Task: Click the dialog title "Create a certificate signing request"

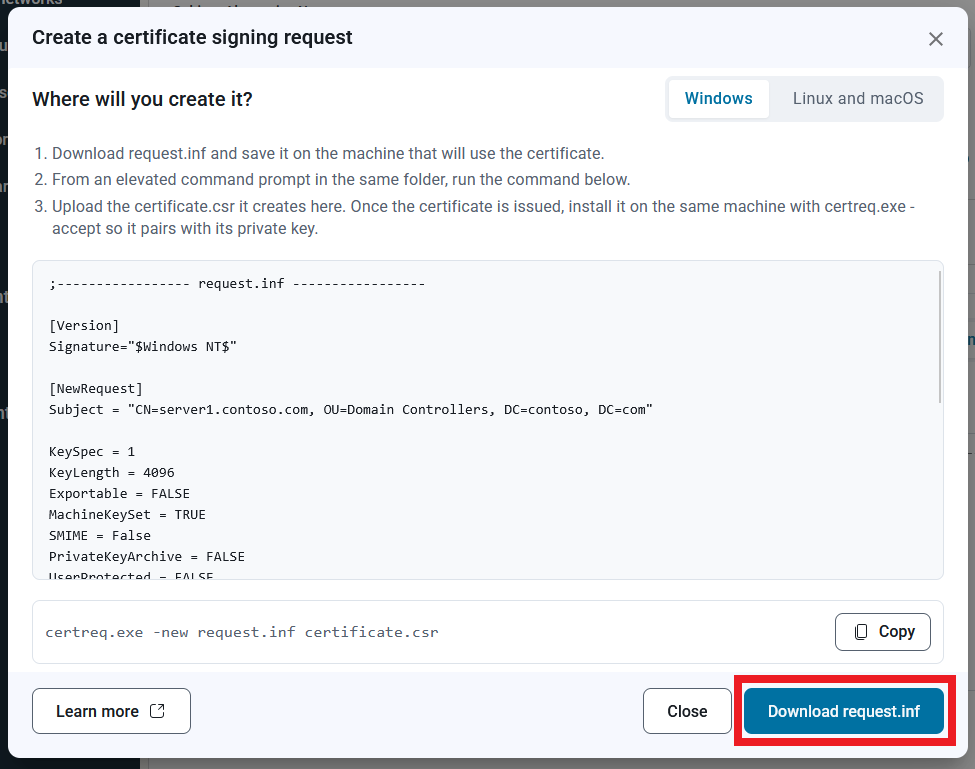Action: tap(192, 37)
